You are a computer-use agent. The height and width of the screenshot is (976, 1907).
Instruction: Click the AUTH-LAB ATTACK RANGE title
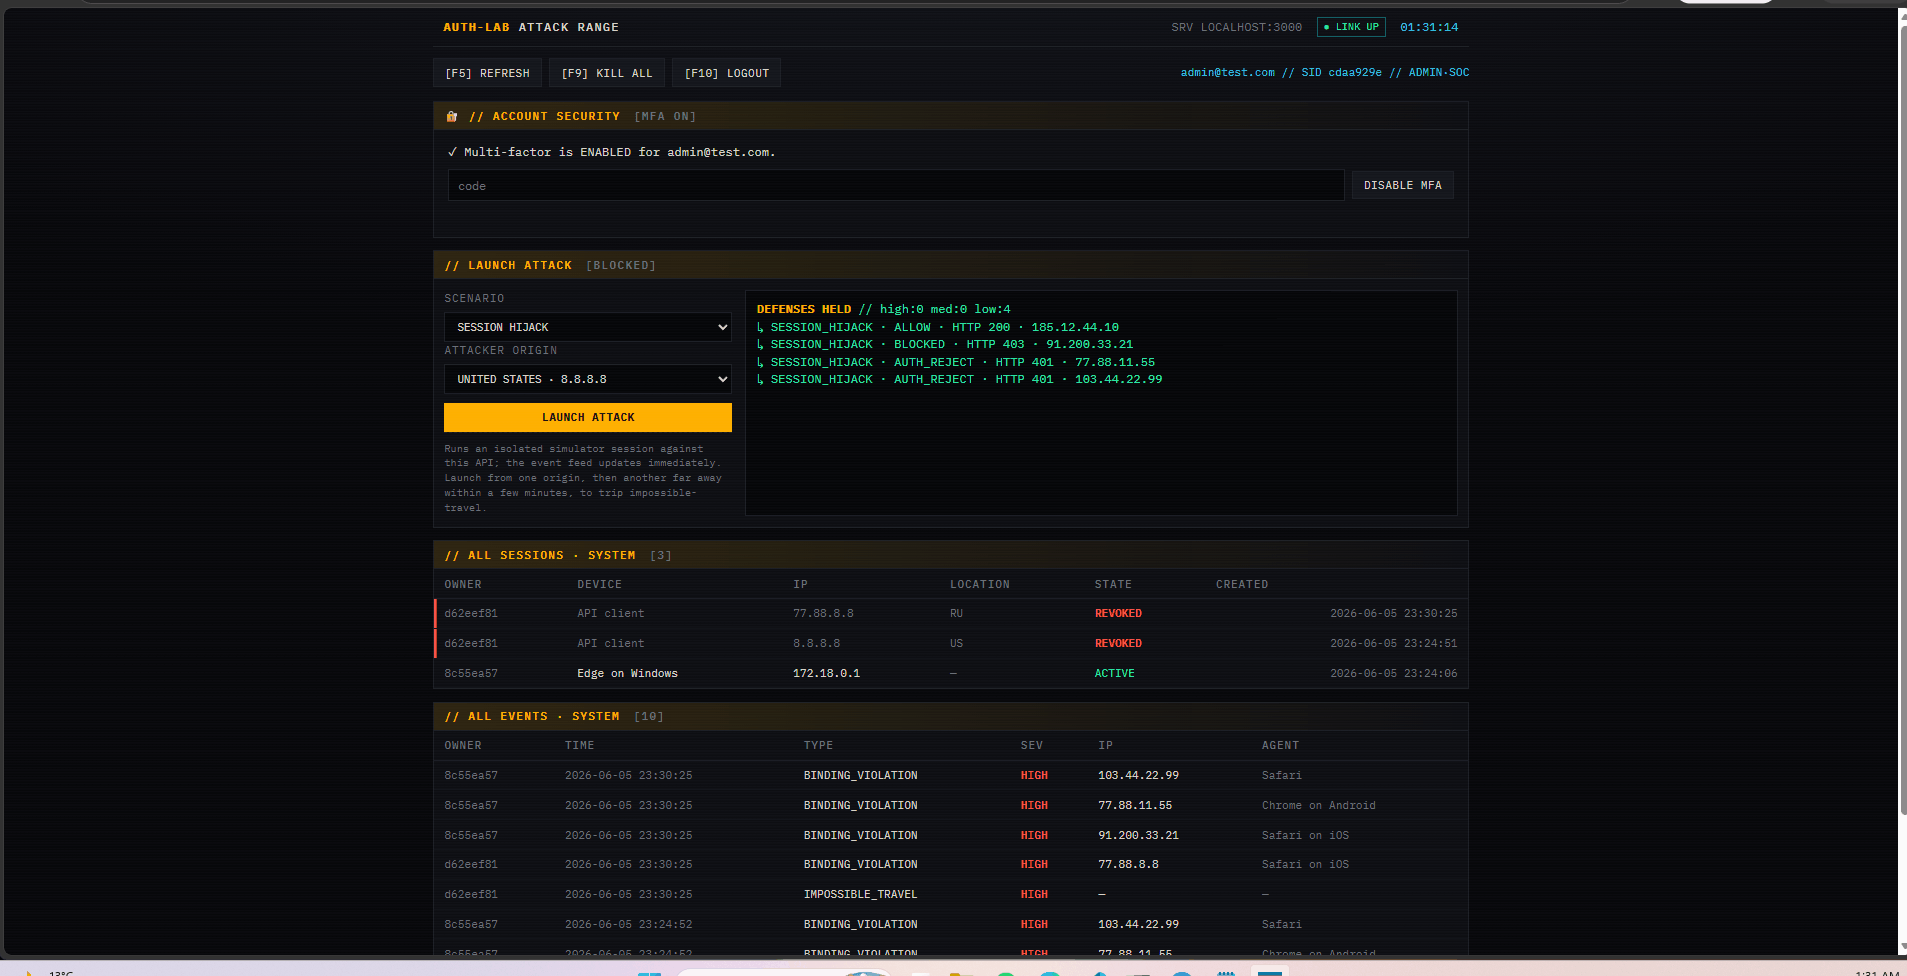[531, 27]
